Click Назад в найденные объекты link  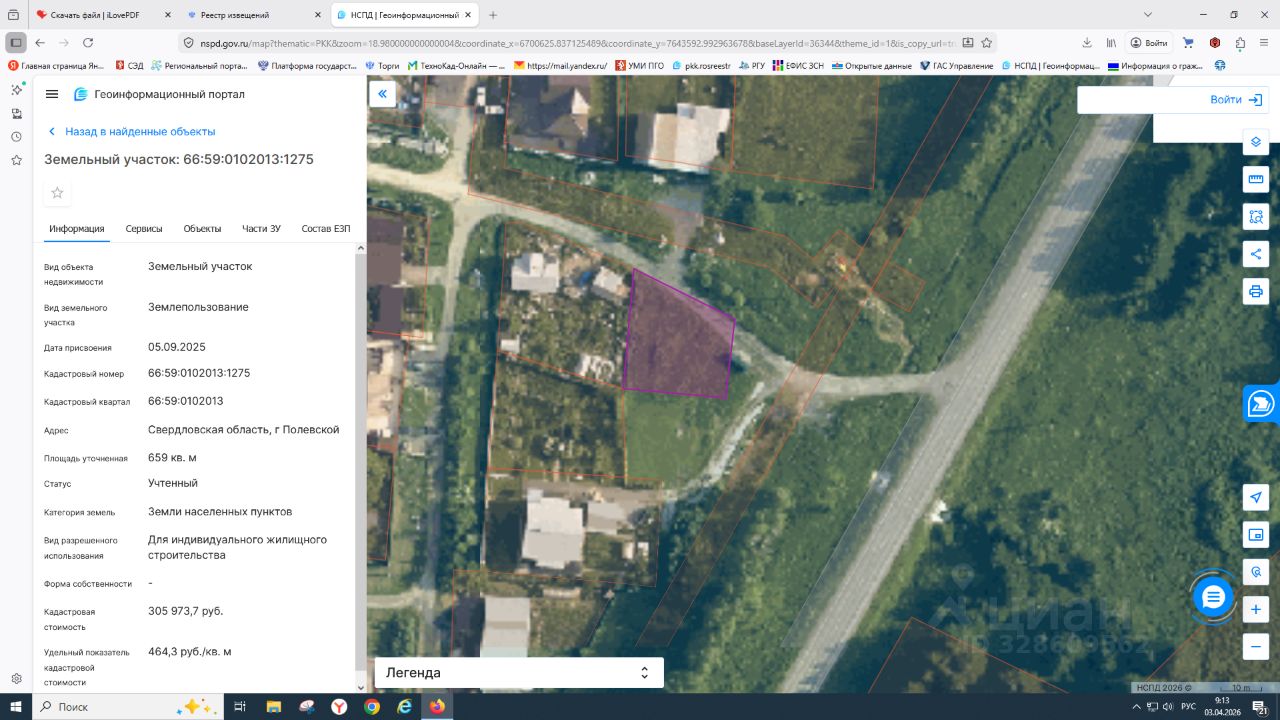131,131
